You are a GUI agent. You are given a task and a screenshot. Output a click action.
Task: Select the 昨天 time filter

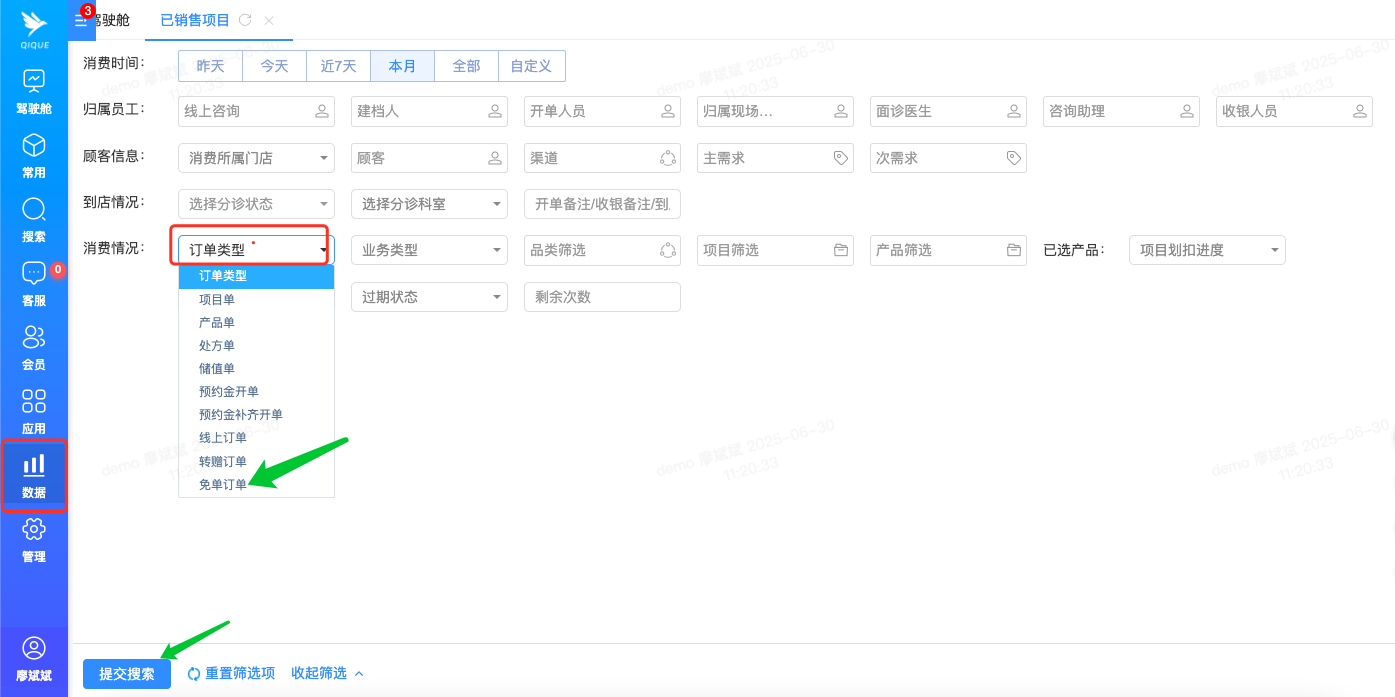click(x=210, y=65)
